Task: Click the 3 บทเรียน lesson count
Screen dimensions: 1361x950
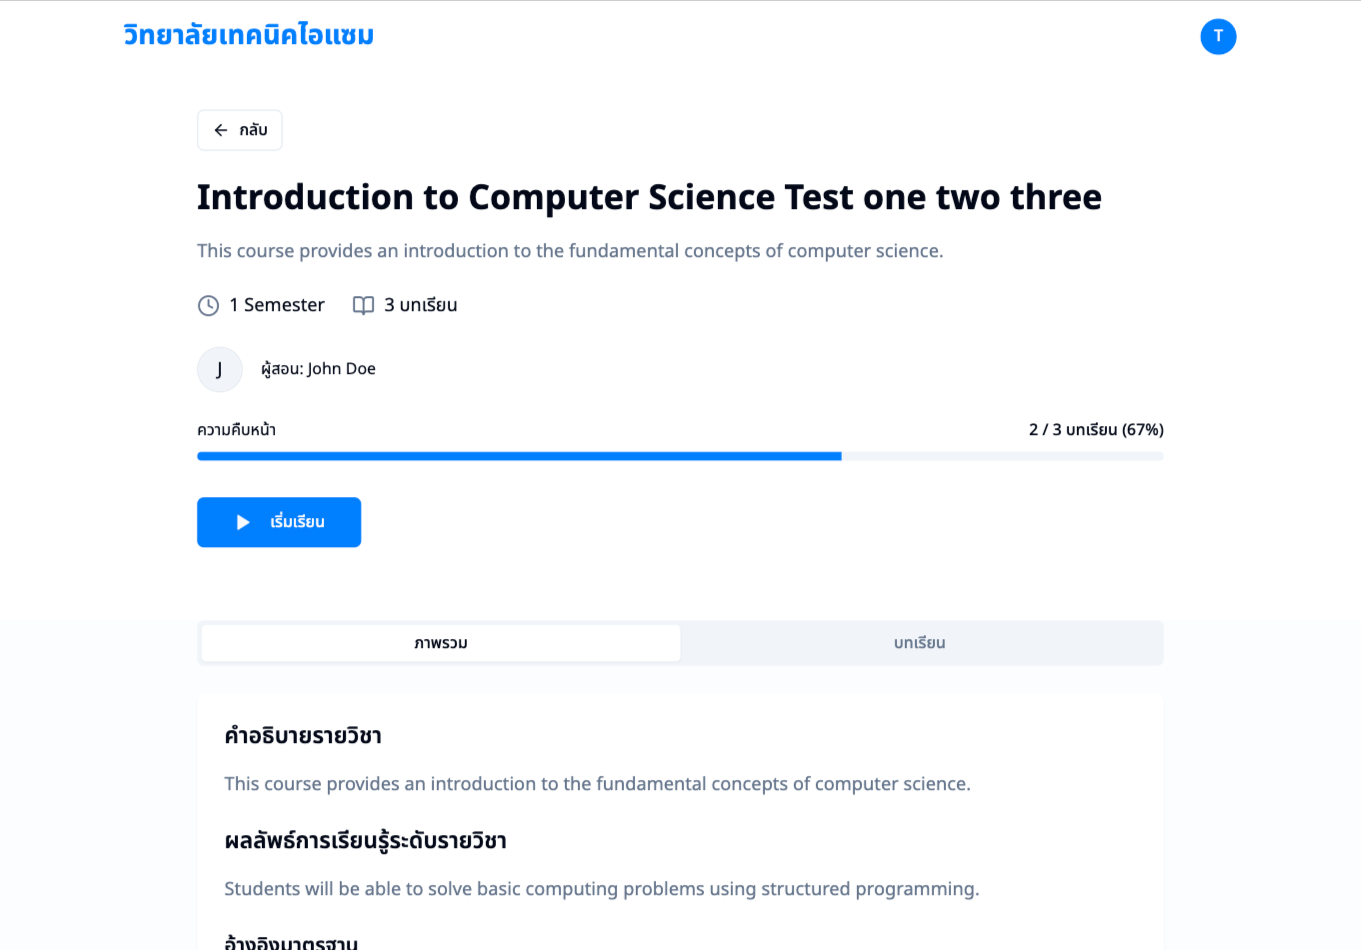Action: pos(421,305)
